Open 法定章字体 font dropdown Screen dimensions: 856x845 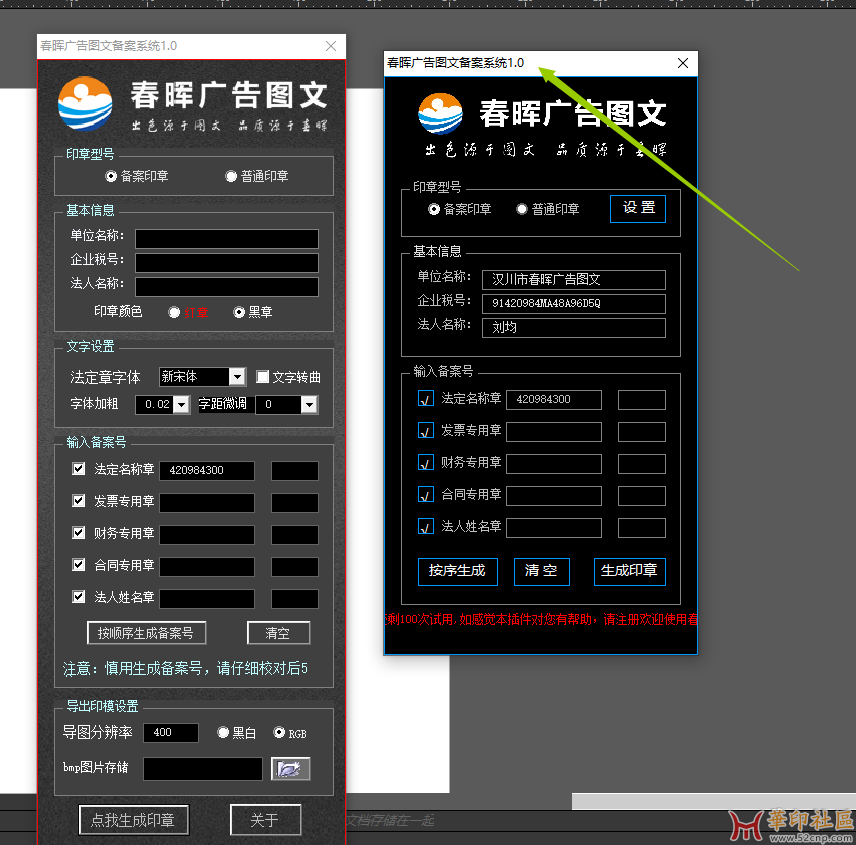(x=237, y=377)
